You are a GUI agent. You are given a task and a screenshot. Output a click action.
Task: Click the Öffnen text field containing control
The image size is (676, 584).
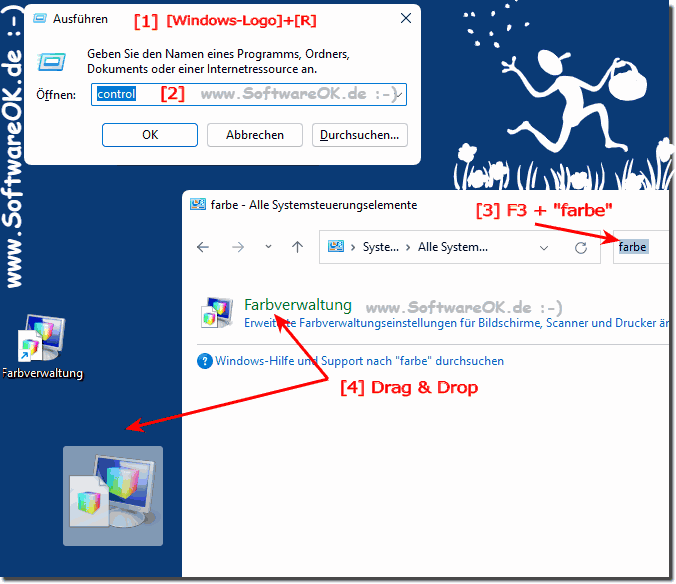coord(249,94)
